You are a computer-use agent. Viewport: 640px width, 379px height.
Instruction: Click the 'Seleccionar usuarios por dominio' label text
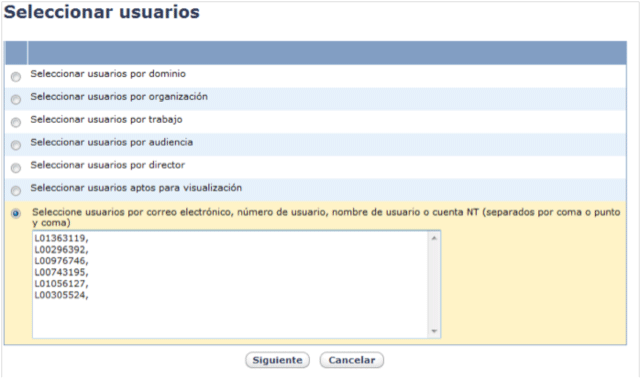pos(108,74)
